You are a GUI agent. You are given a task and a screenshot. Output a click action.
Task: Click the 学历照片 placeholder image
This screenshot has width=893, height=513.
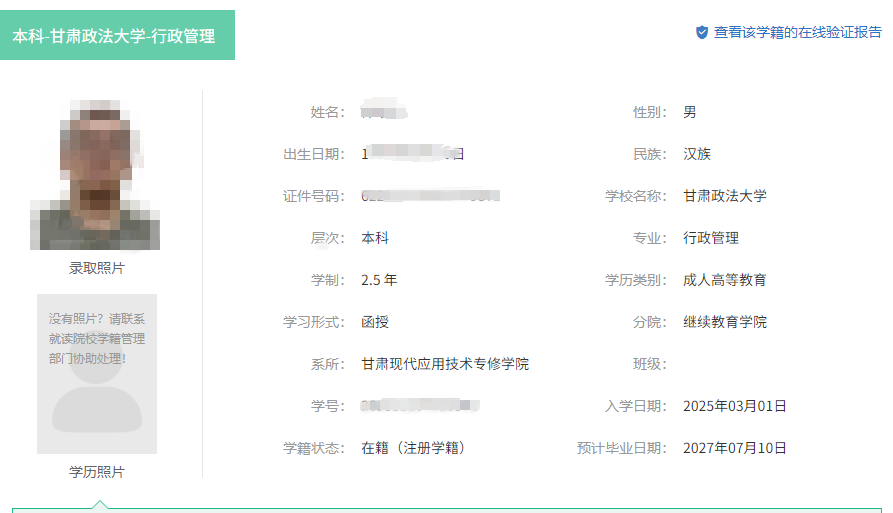[x=97, y=374]
